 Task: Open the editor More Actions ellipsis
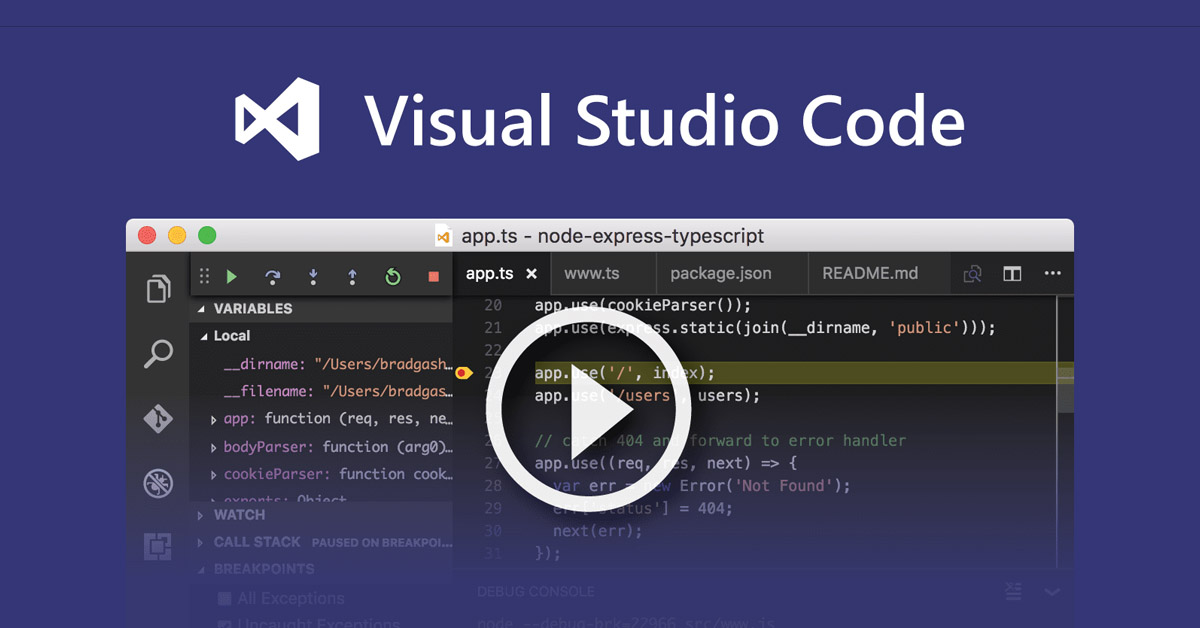coord(1052,274)
